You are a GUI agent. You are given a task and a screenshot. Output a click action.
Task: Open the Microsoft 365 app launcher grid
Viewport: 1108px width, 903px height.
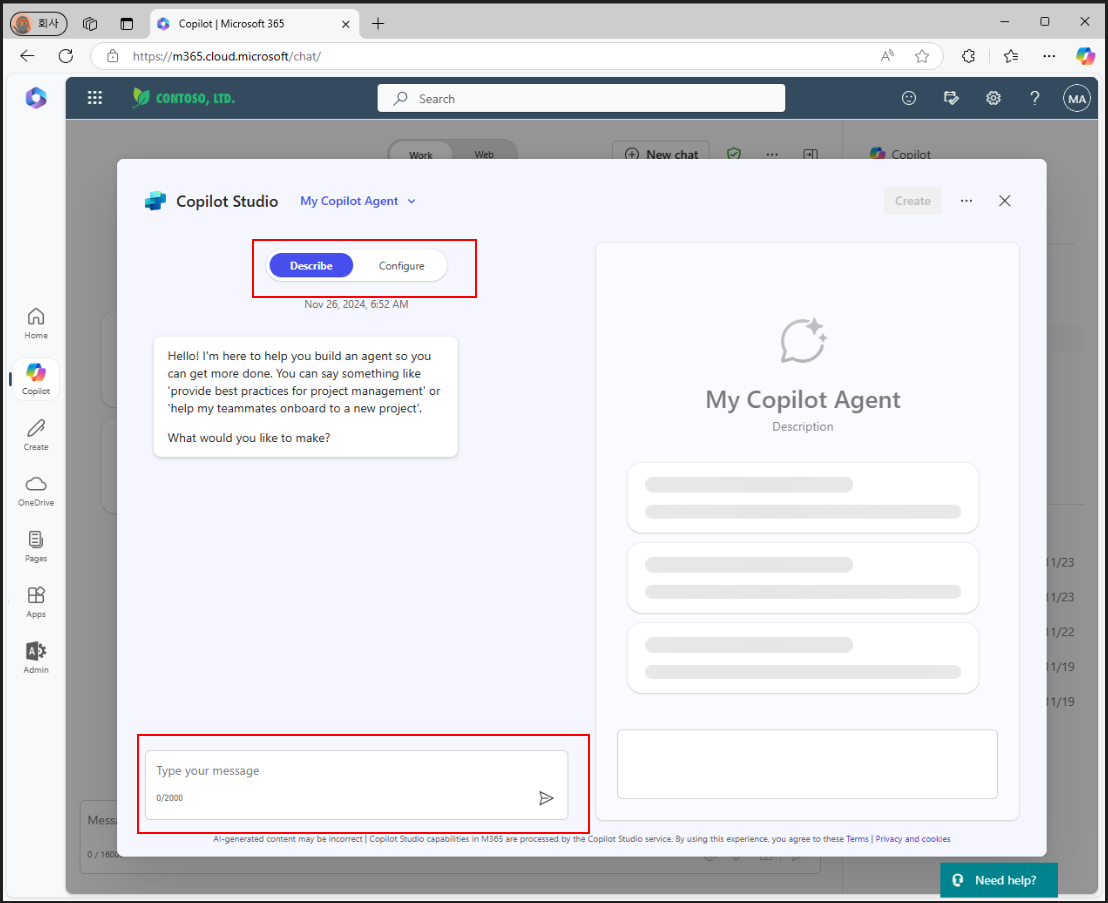95,98
